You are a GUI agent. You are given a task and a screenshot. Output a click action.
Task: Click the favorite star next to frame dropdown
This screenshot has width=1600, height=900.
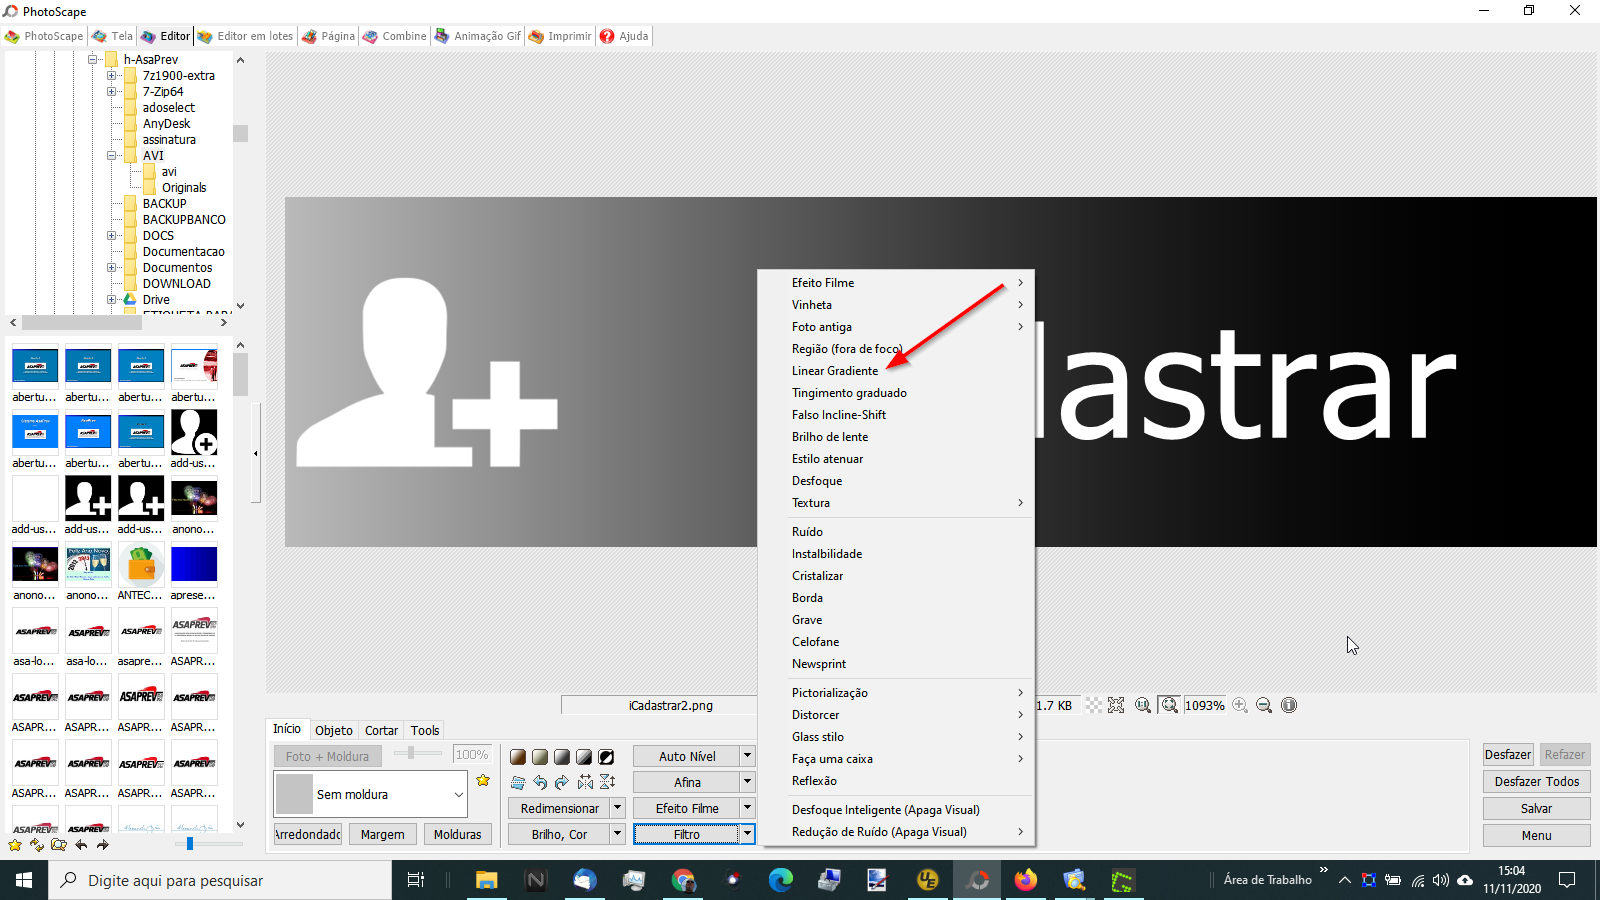coord(483,781)
